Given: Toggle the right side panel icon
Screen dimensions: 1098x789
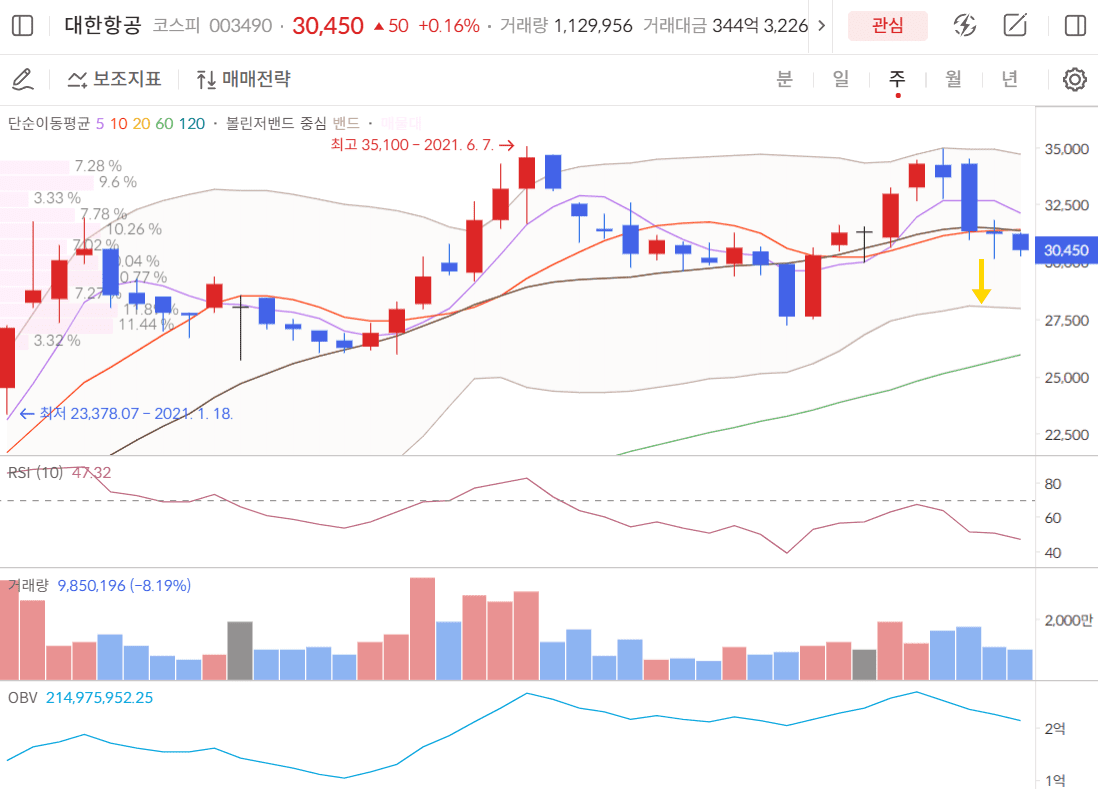Looking at the screenshot, I should [1075, 26].
